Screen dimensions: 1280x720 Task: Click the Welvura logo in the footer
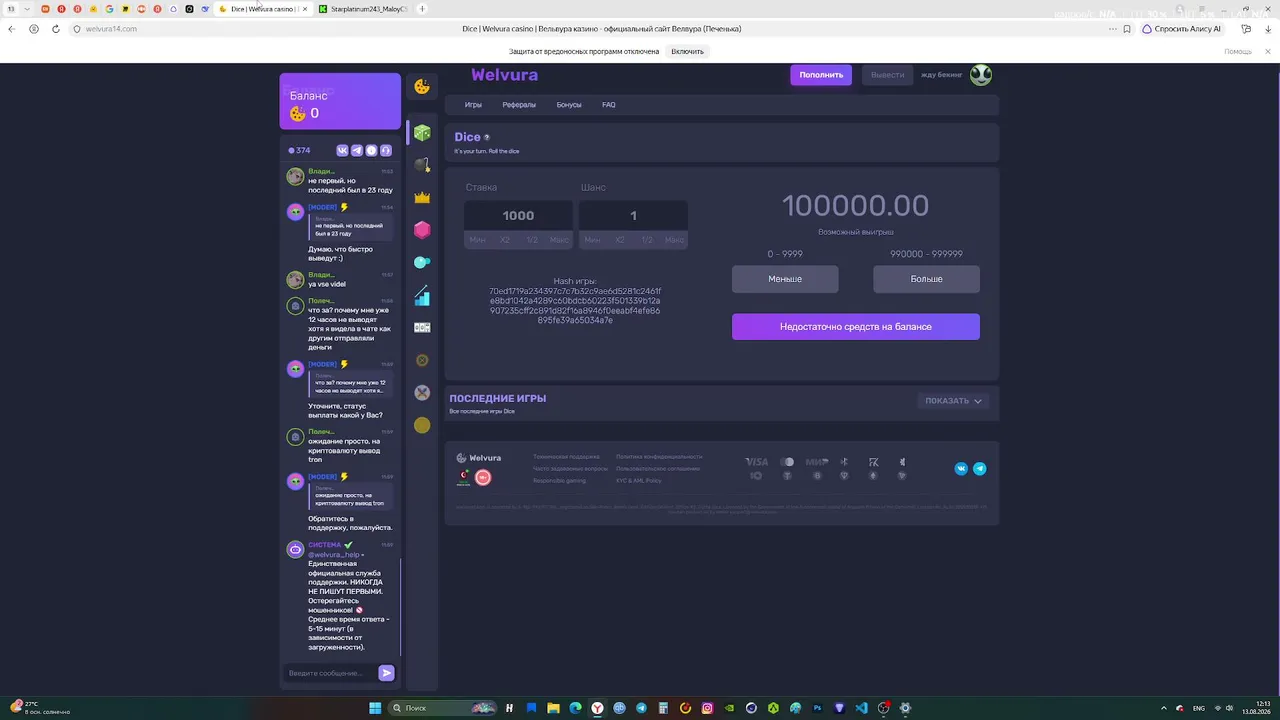[479, 458]
